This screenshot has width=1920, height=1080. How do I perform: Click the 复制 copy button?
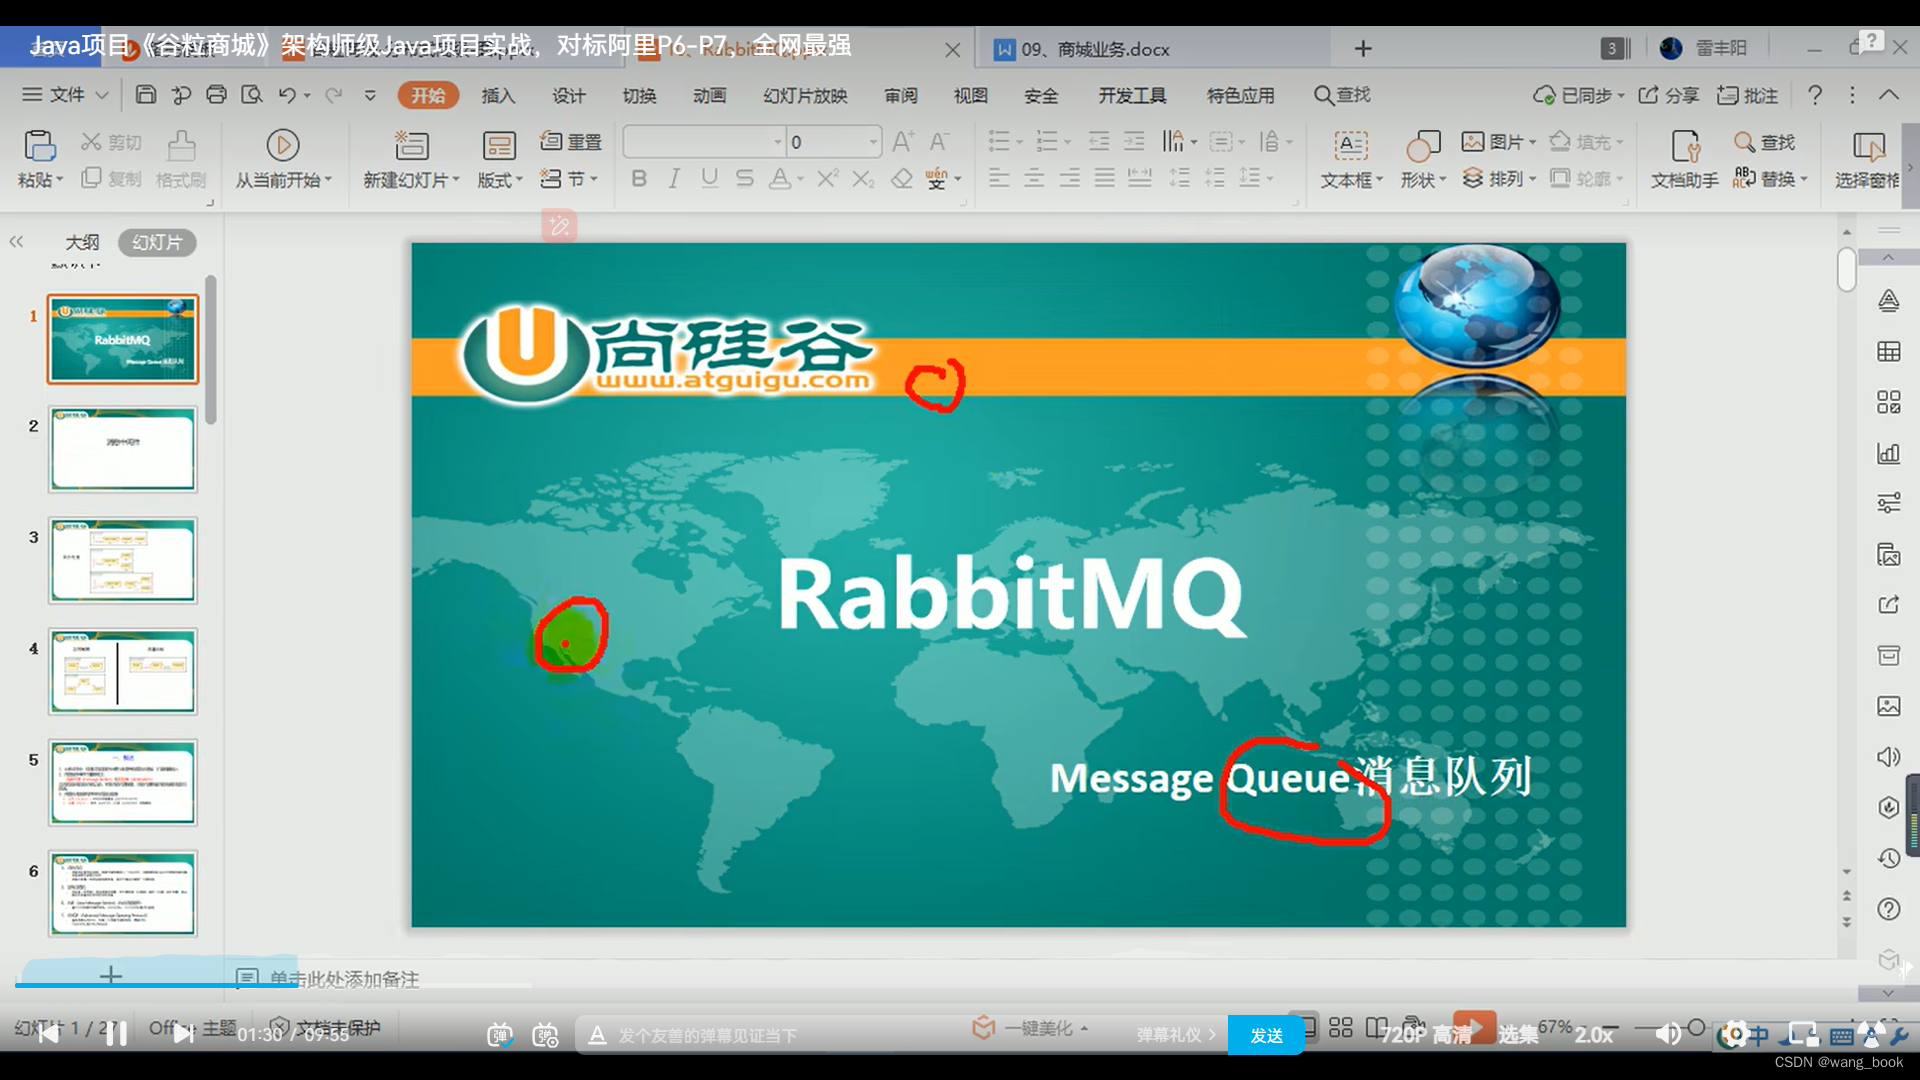coord(111,178)
